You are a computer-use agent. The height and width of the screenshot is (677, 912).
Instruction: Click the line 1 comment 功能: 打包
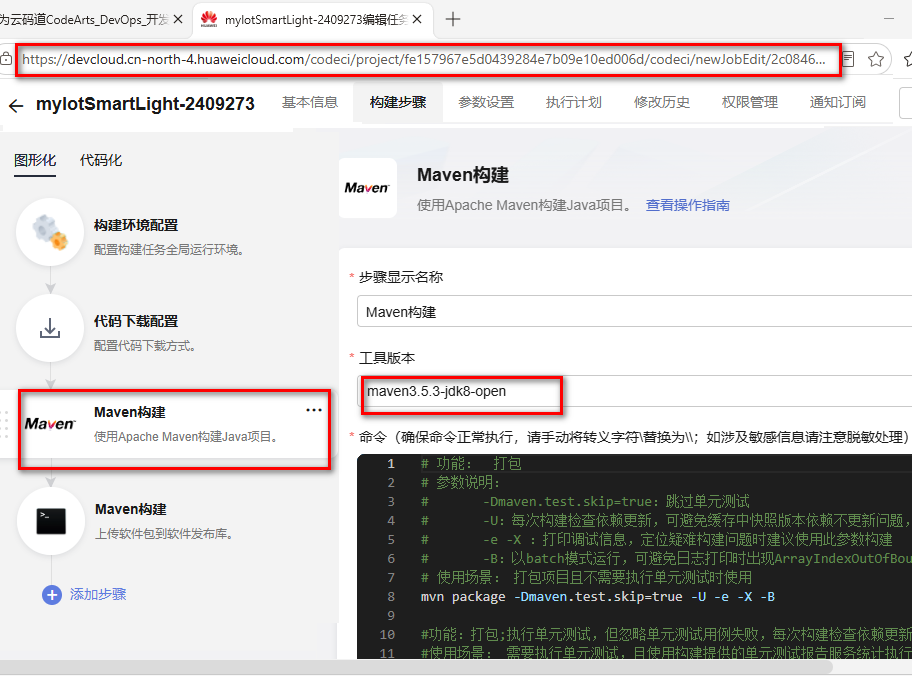coord(471,464)
